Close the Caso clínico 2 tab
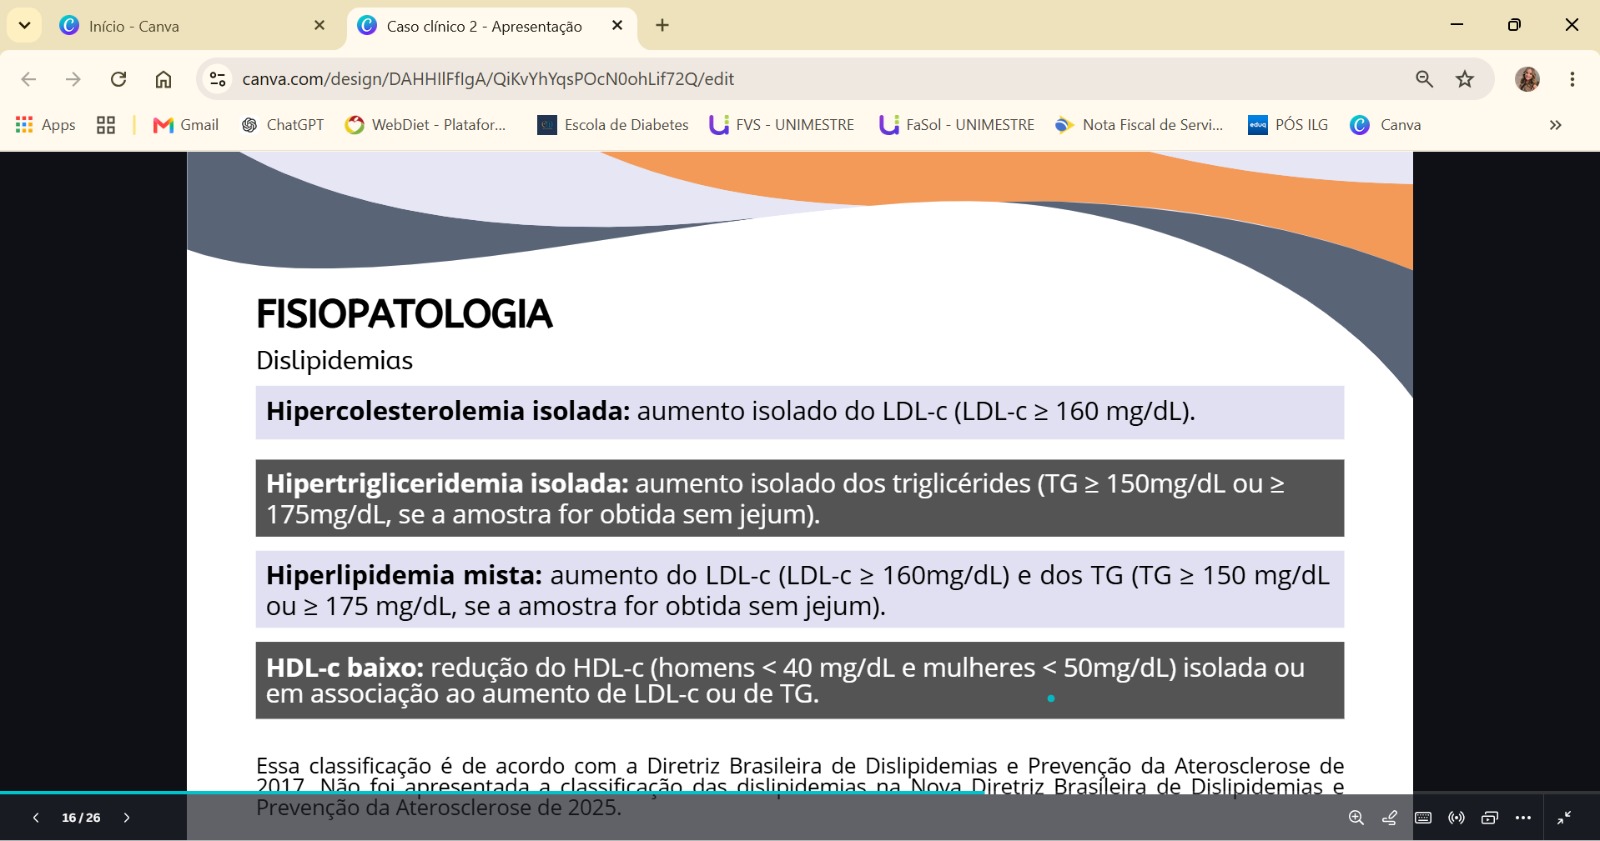 pos(617,26)
